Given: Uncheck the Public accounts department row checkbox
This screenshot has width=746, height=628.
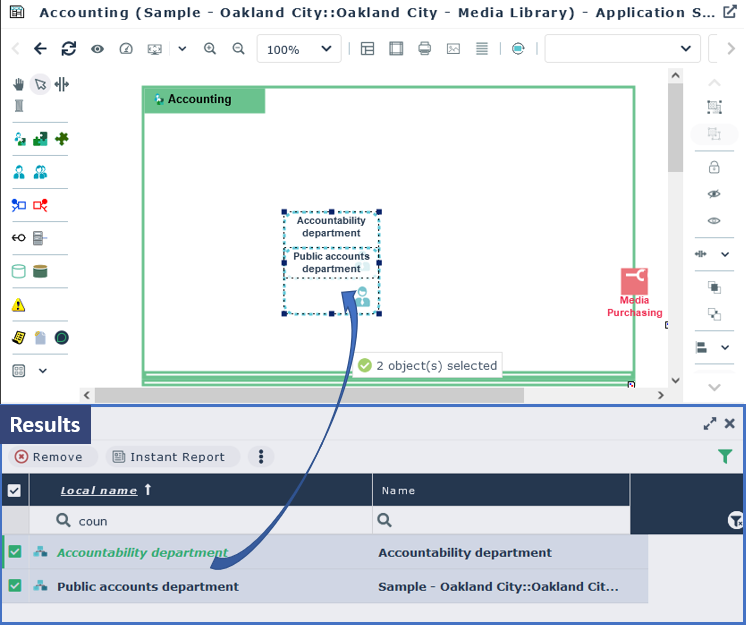Looking at the screenshot, I should (x=15, y=586).
